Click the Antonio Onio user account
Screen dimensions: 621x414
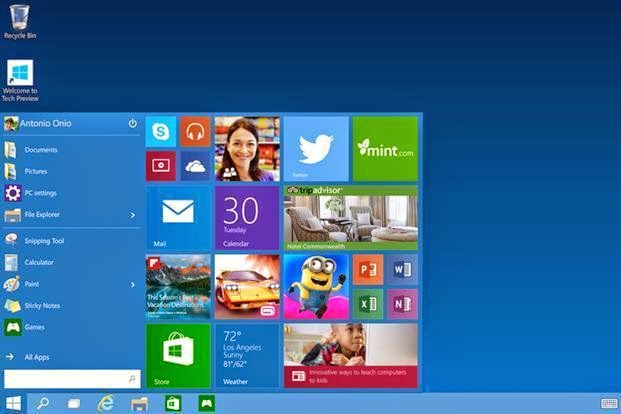38,124
